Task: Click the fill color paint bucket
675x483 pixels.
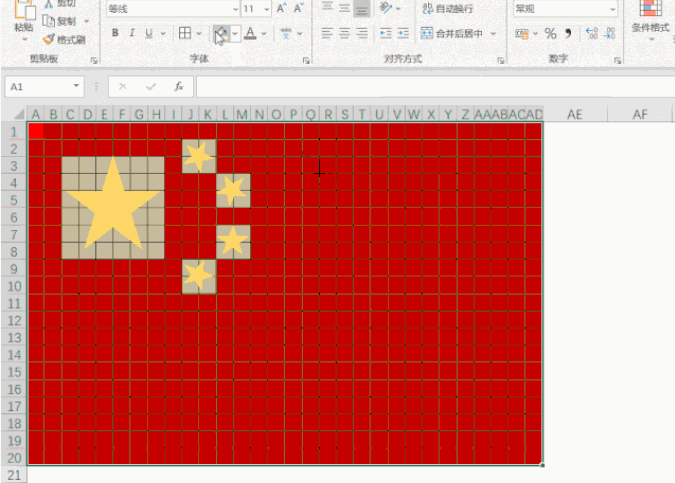Action: [221, 33]
